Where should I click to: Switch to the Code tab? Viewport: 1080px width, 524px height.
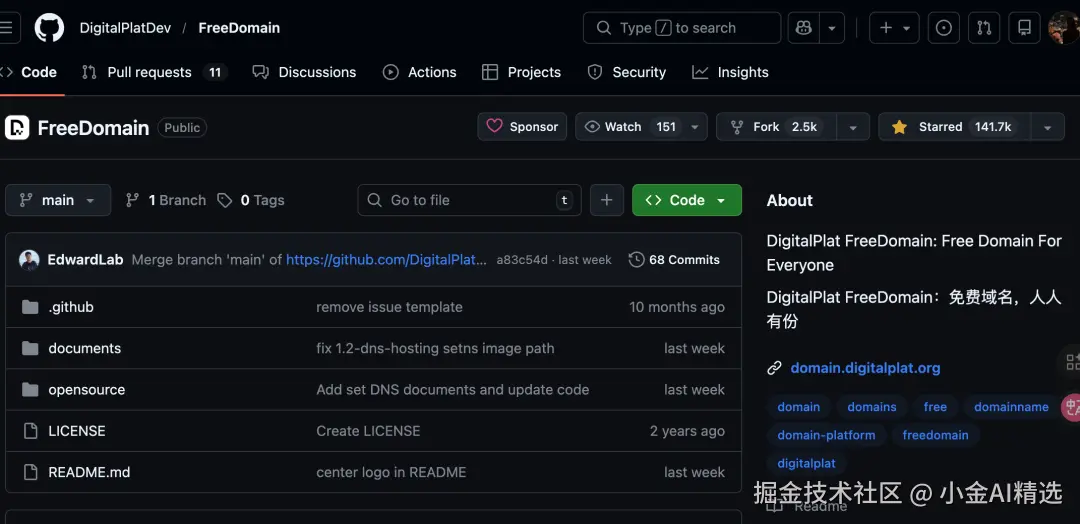(30, 72)
